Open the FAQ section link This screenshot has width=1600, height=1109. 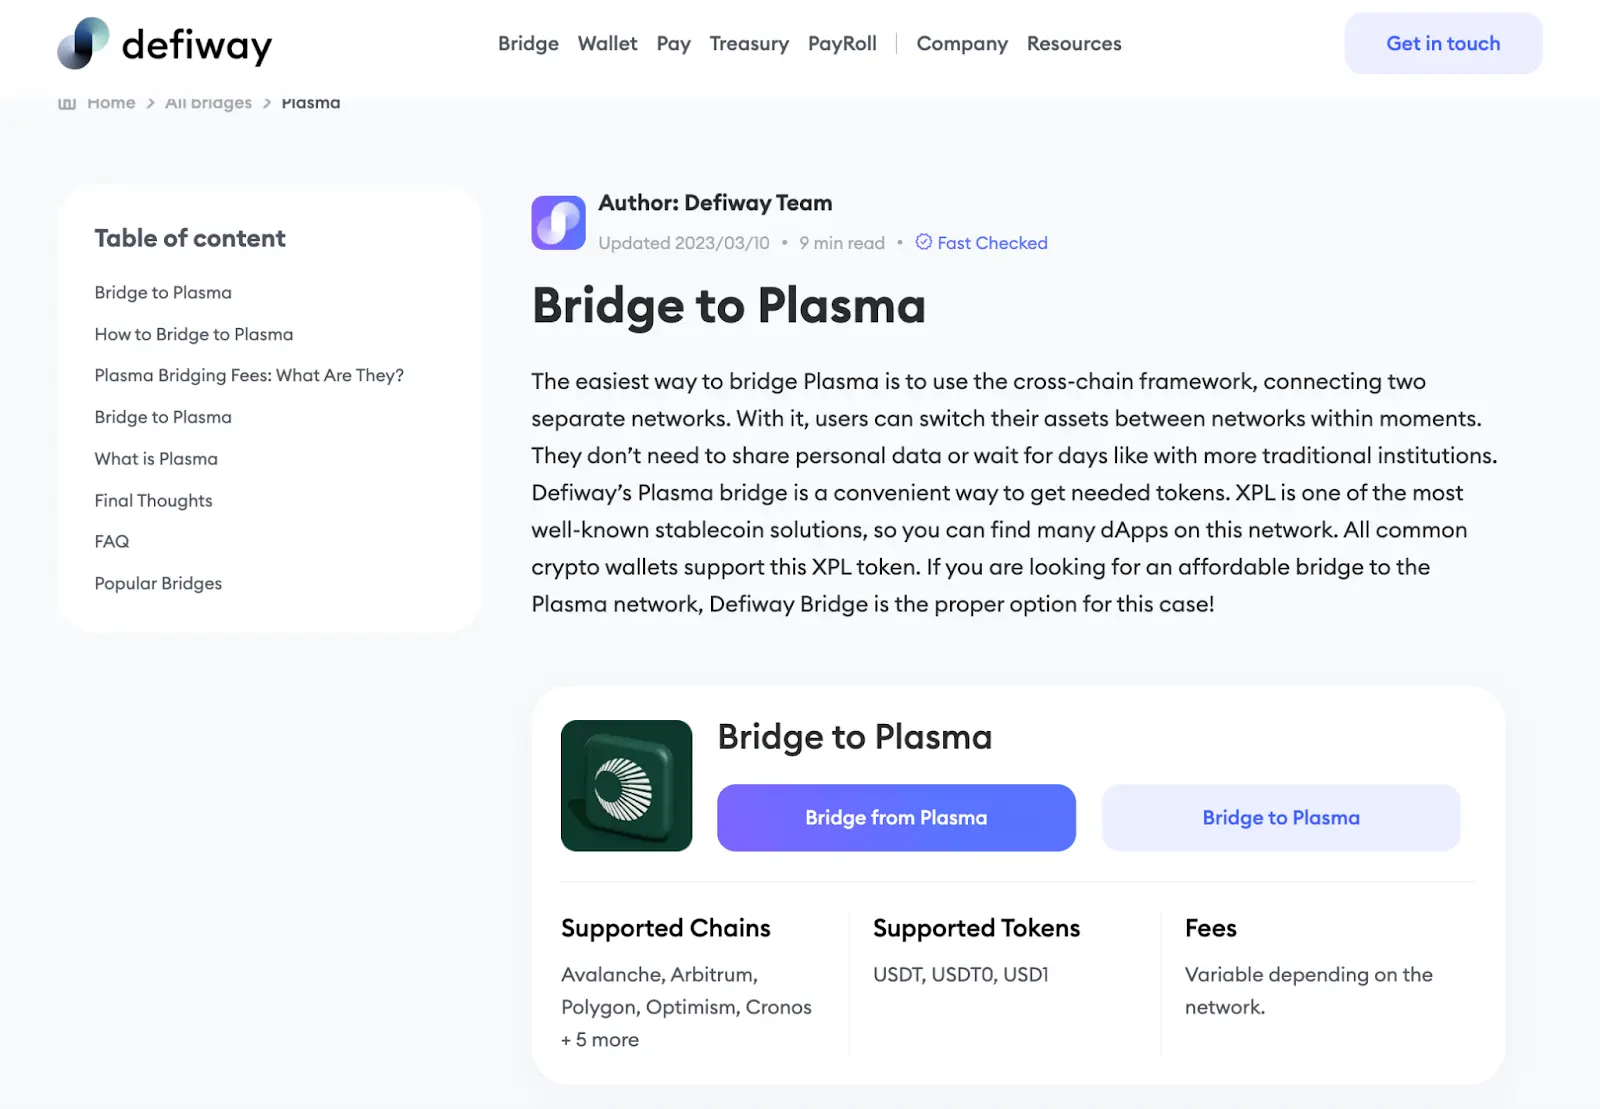[111, 541]
